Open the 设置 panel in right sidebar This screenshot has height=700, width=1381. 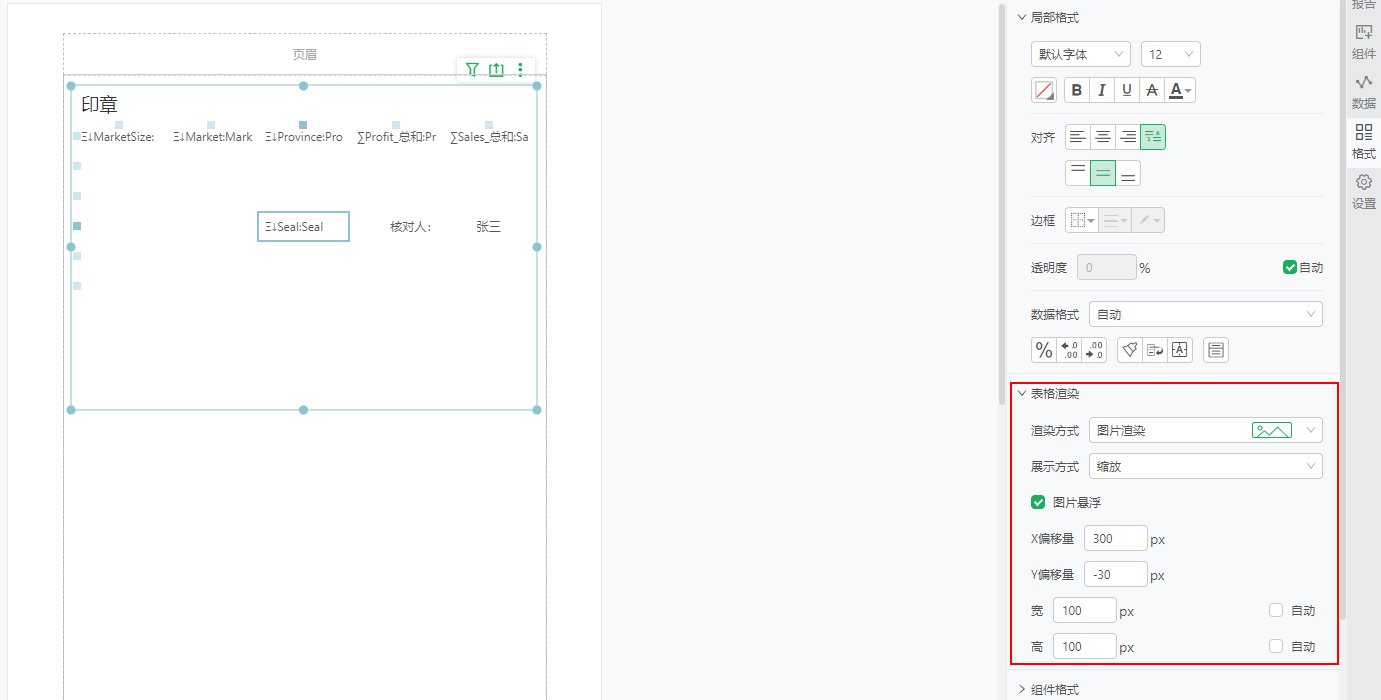click(1364, 190)
